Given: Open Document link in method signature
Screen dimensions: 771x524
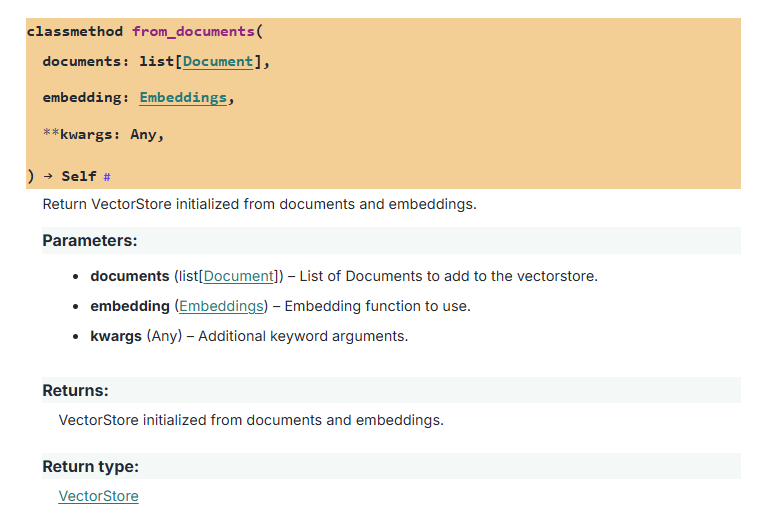Looking at the screenshot, I should click(x=218, y=61).
